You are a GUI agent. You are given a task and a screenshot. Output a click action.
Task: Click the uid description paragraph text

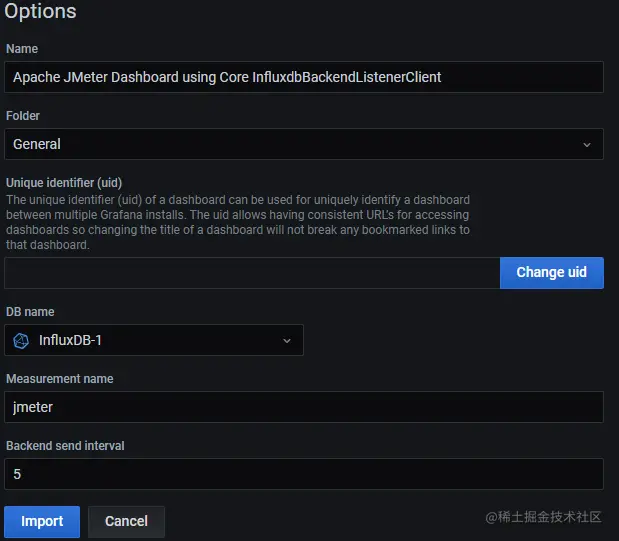click(x=238, y=222)
